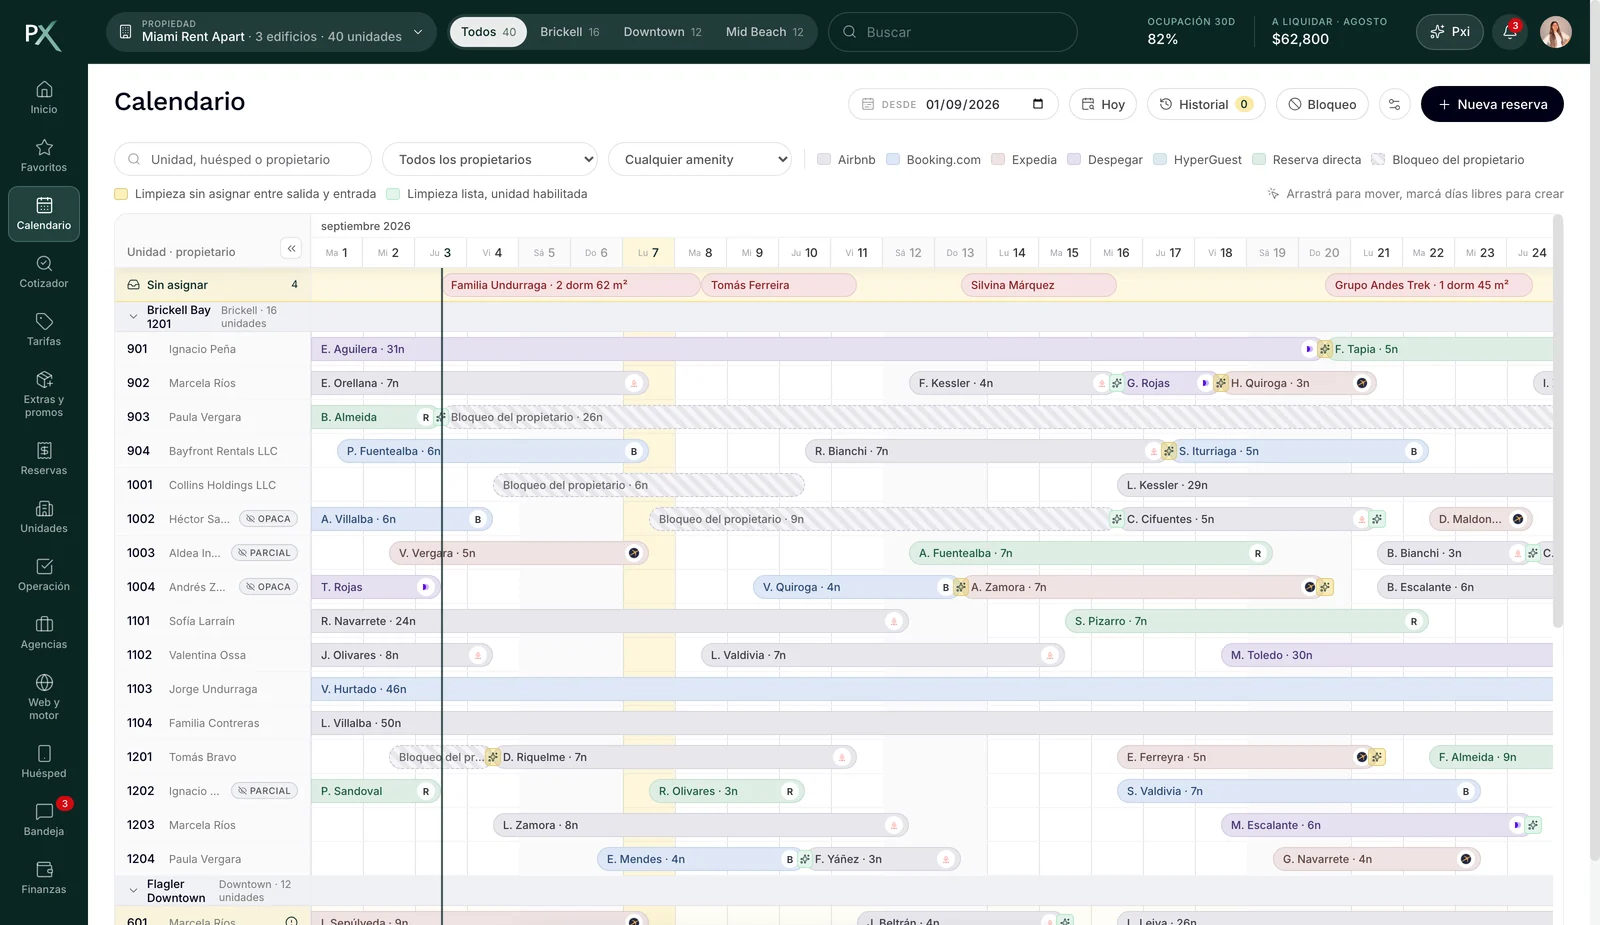Open Calendario in the sidebar
Viewport: 1600px width, 925px height.
pos(44,214)
